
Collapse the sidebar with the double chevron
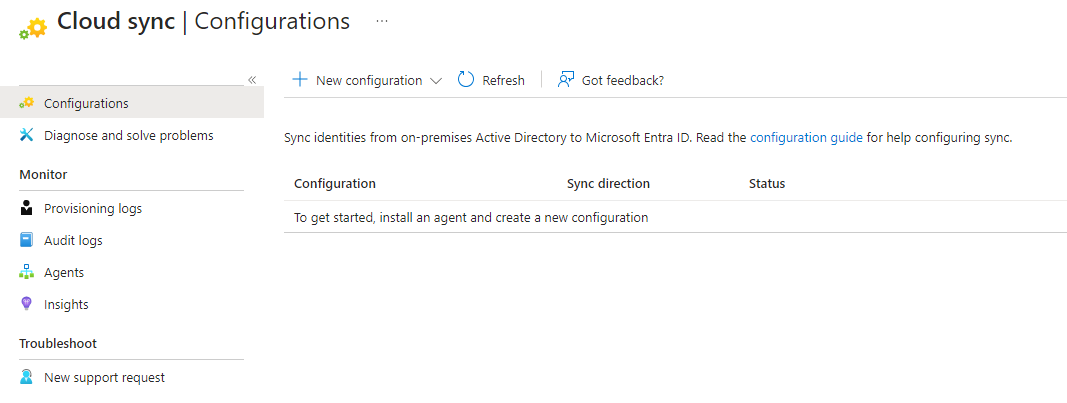coord(252,80)
